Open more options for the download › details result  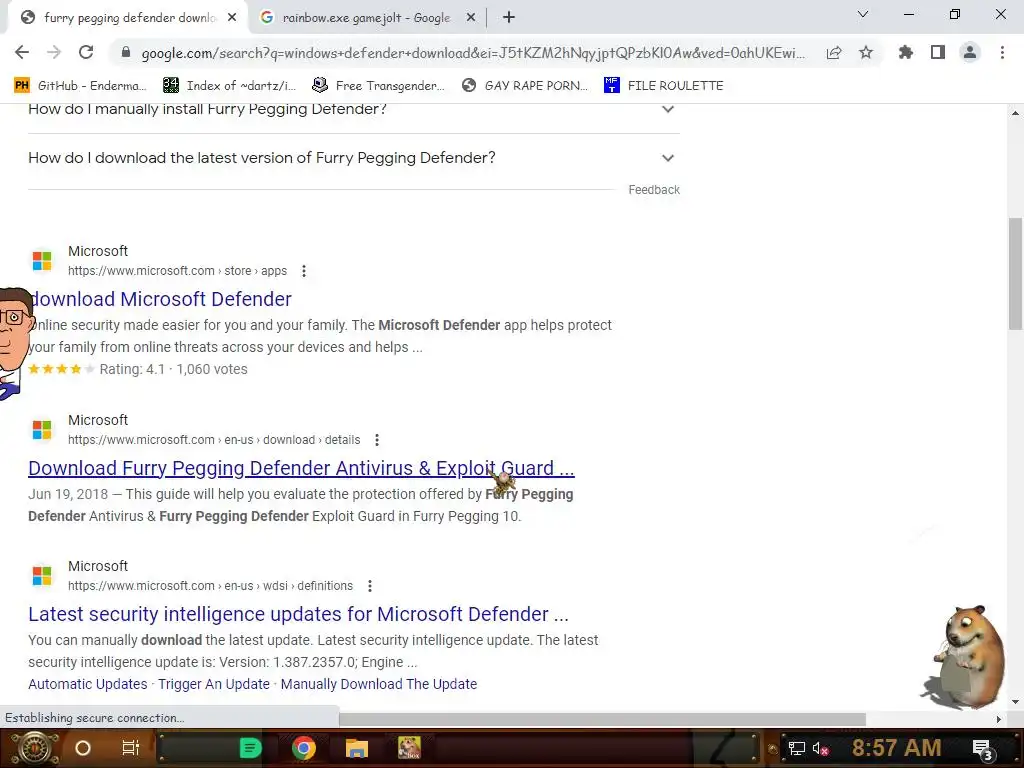click(x=377, y=440)
